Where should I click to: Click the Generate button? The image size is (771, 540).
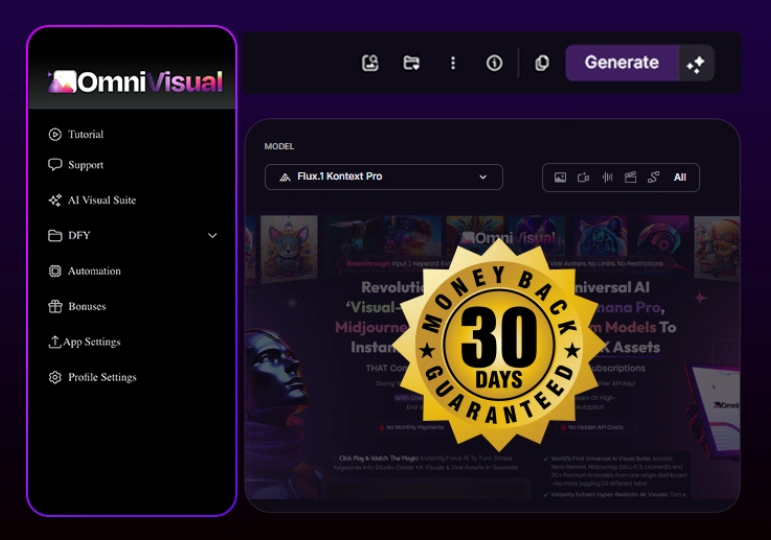(x=622, y=63)
